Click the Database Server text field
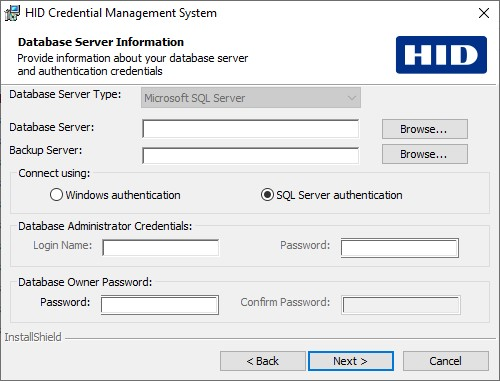500x381 pixels. tap(251, 129)
